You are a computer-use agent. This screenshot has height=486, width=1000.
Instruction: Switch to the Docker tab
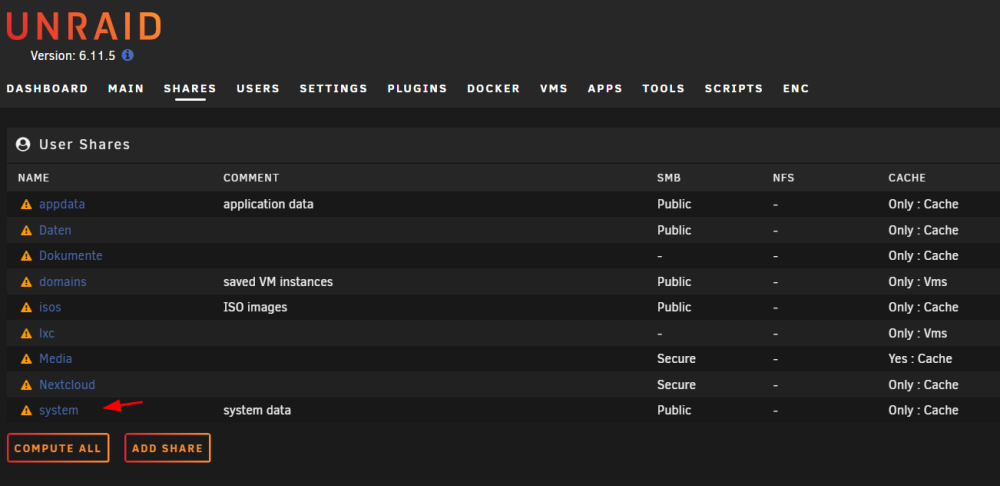[x=494, y=89]
